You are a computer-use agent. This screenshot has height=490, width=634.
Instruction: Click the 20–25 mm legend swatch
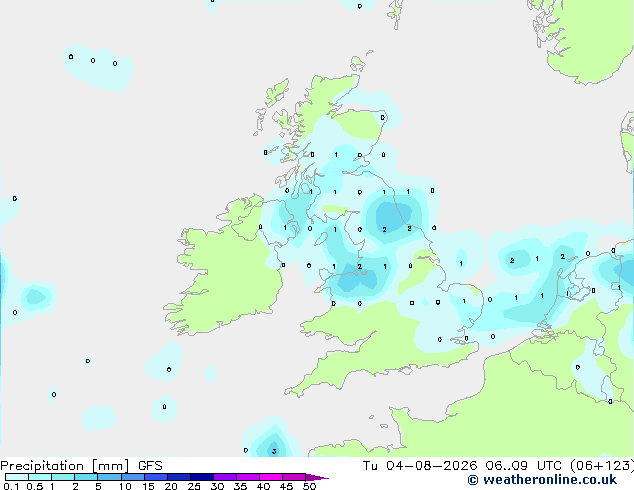pos(178,477)
